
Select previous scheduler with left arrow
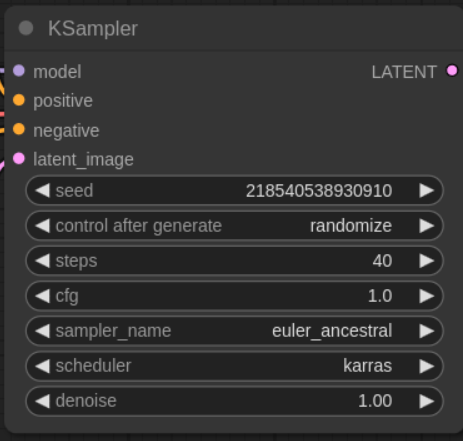click(42, 366)
